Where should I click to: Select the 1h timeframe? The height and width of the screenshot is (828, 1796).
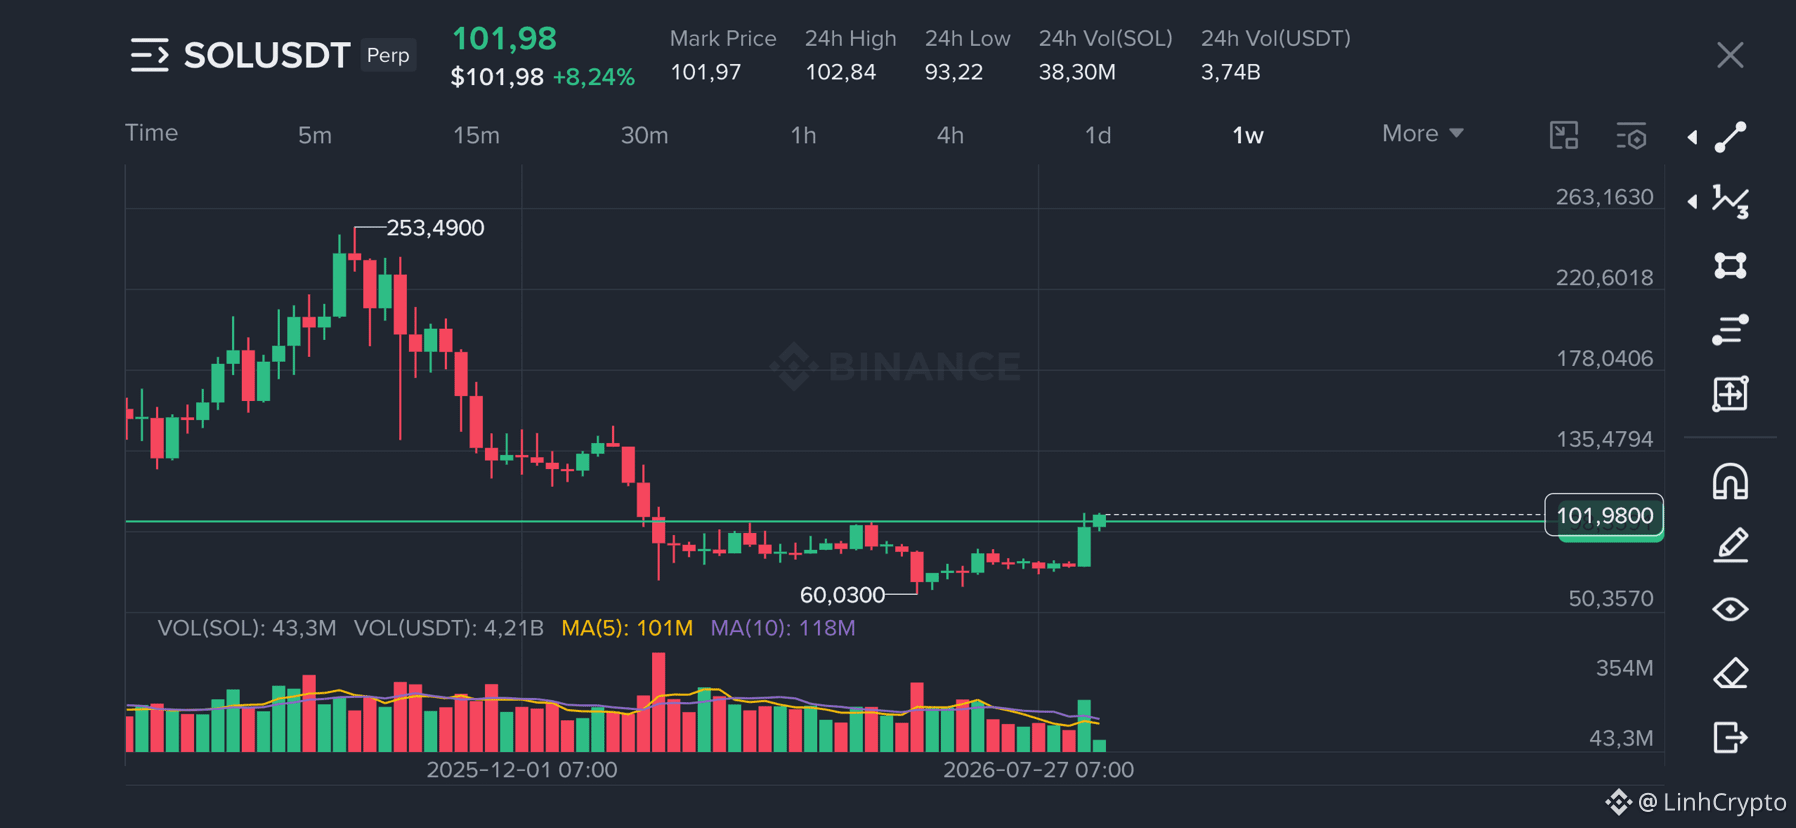pyautogui.click(x=803, y=135)
